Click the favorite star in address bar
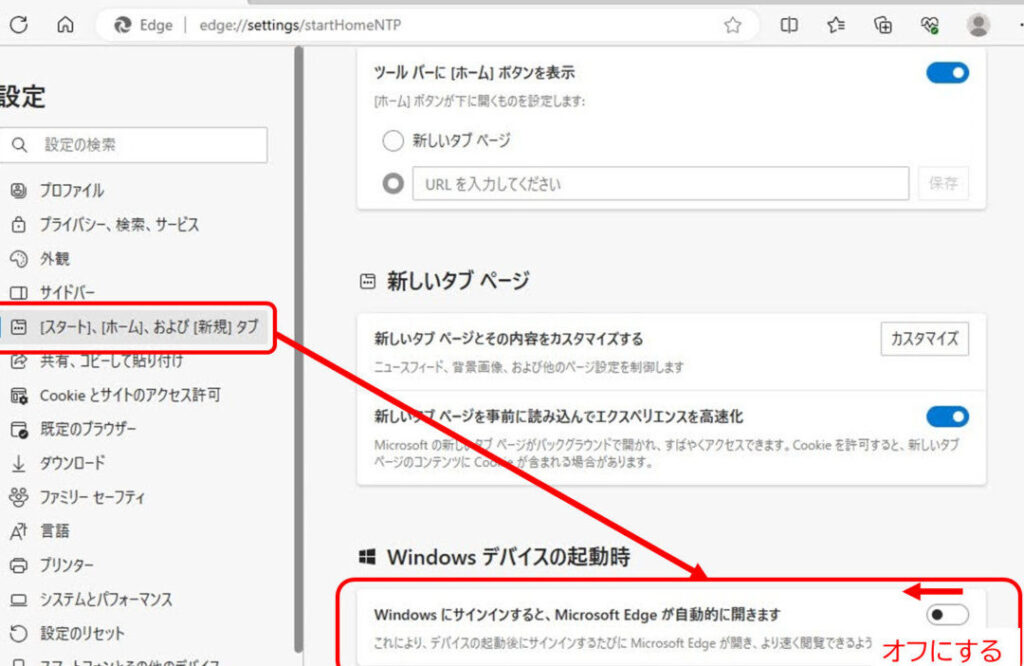 point(732,26)
